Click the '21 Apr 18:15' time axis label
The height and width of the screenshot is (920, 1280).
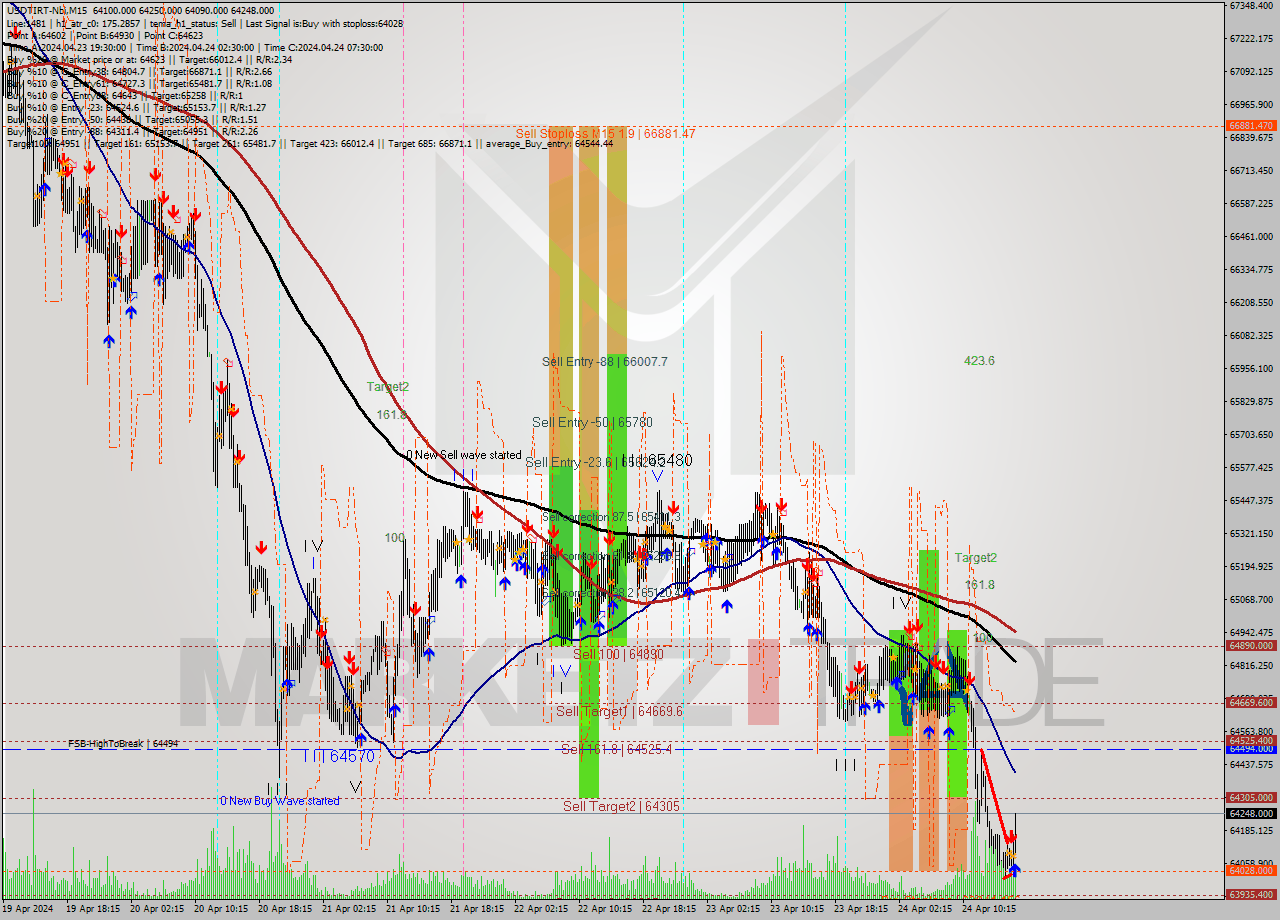click(x=477, y=909)
